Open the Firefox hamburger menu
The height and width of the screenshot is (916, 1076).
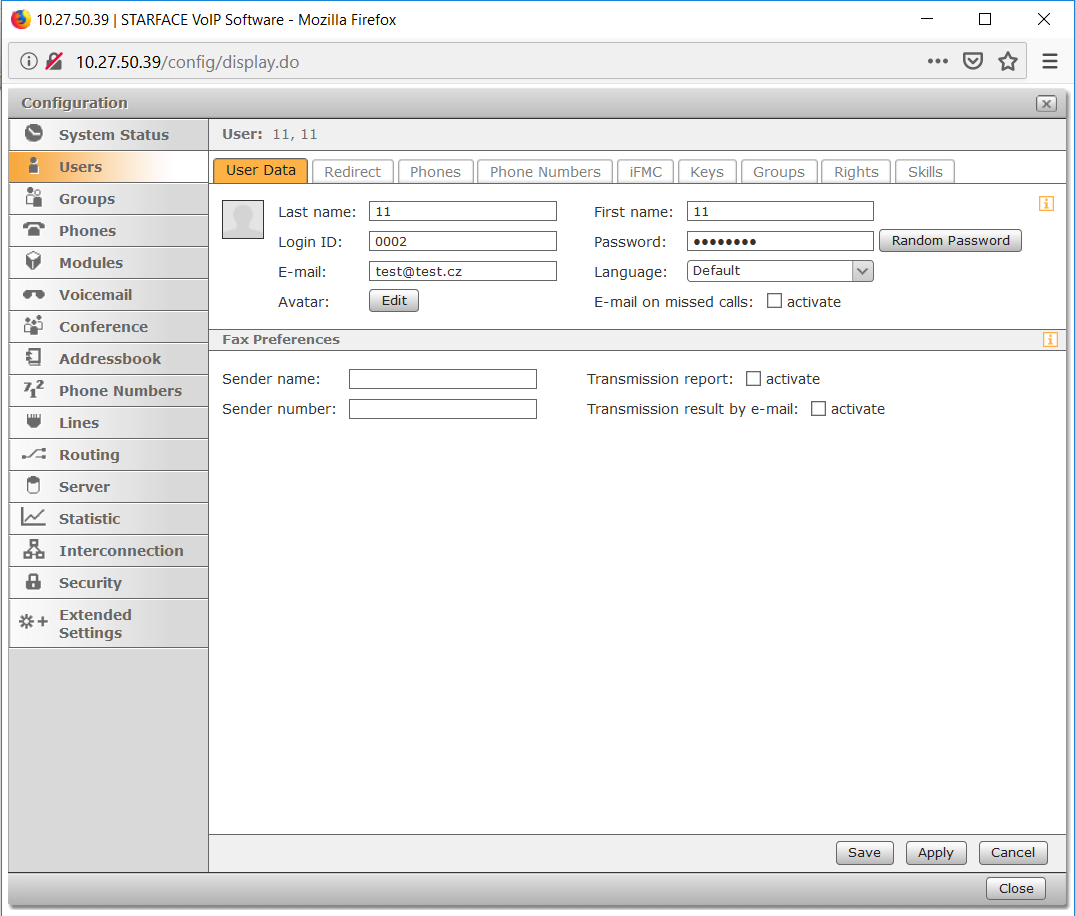pos(1049,61)
